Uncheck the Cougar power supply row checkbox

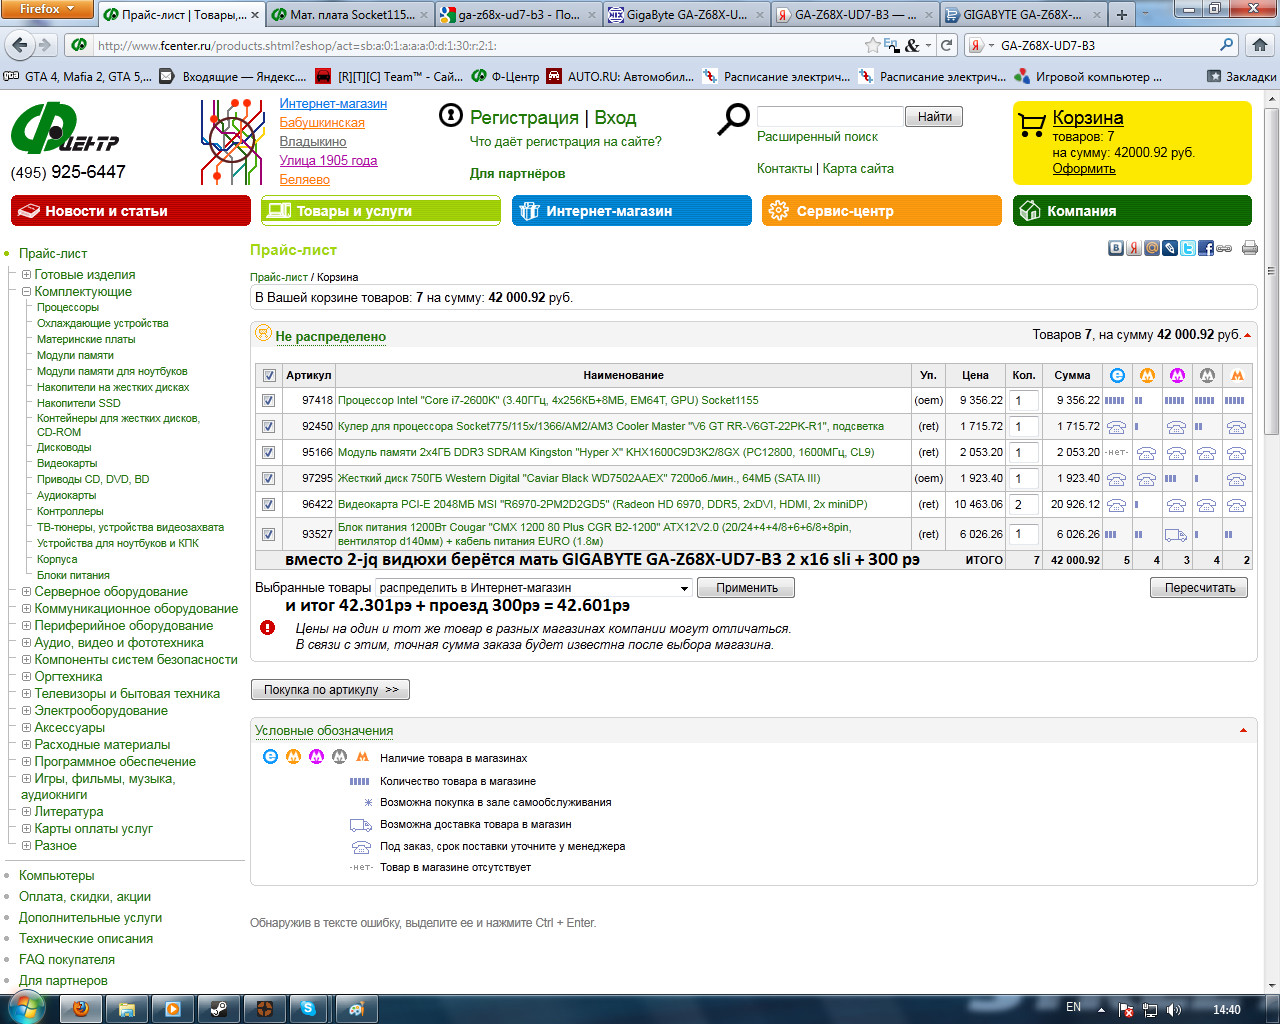coord(268,534)
